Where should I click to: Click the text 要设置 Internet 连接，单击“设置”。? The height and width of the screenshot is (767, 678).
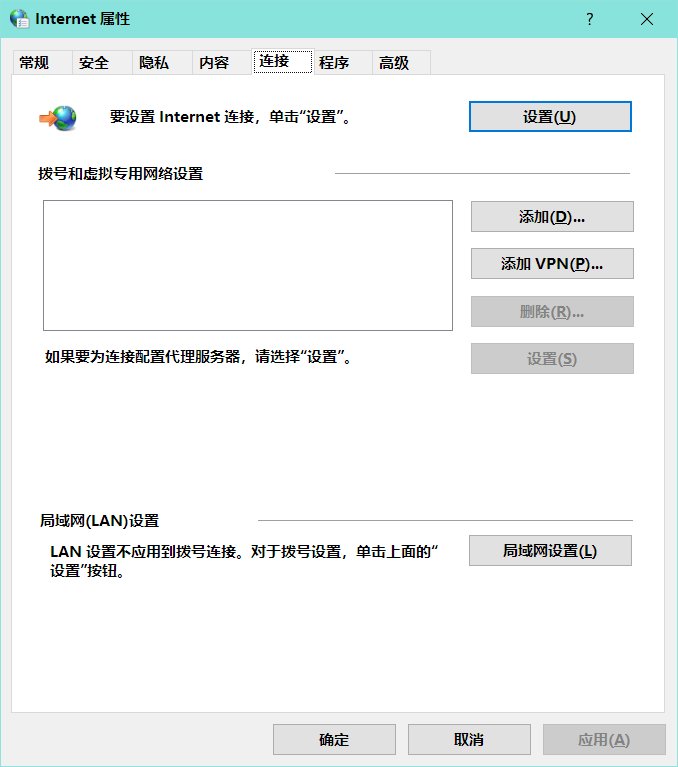click(231, 117)
